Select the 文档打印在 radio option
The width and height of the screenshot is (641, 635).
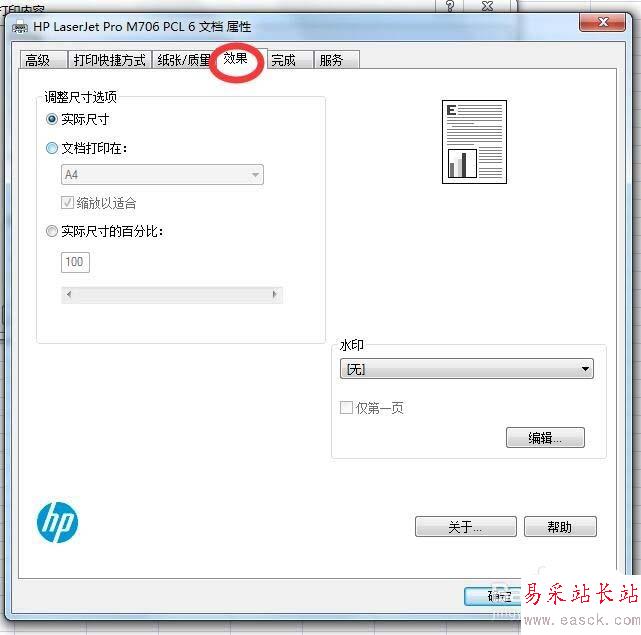tap(52, 148)
